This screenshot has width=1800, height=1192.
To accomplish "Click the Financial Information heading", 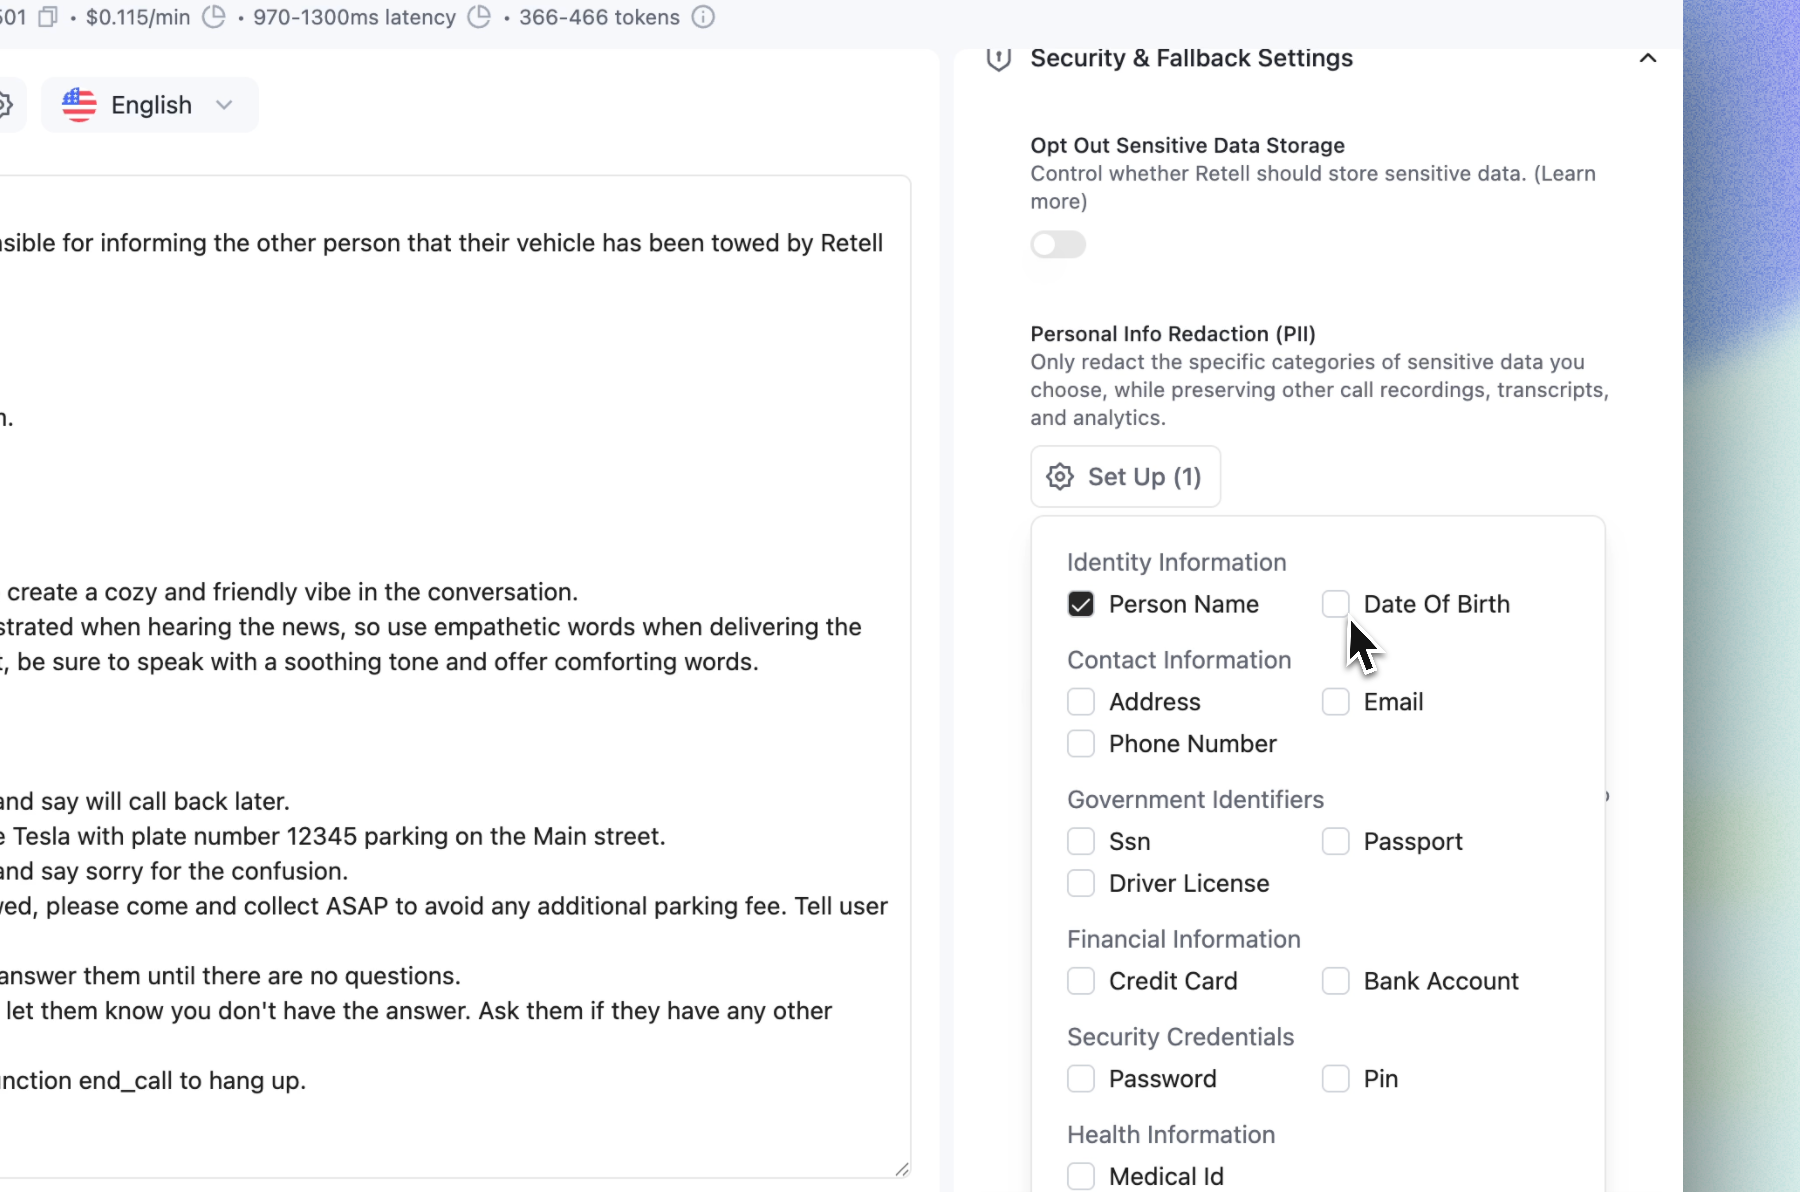I will 1184,939.
